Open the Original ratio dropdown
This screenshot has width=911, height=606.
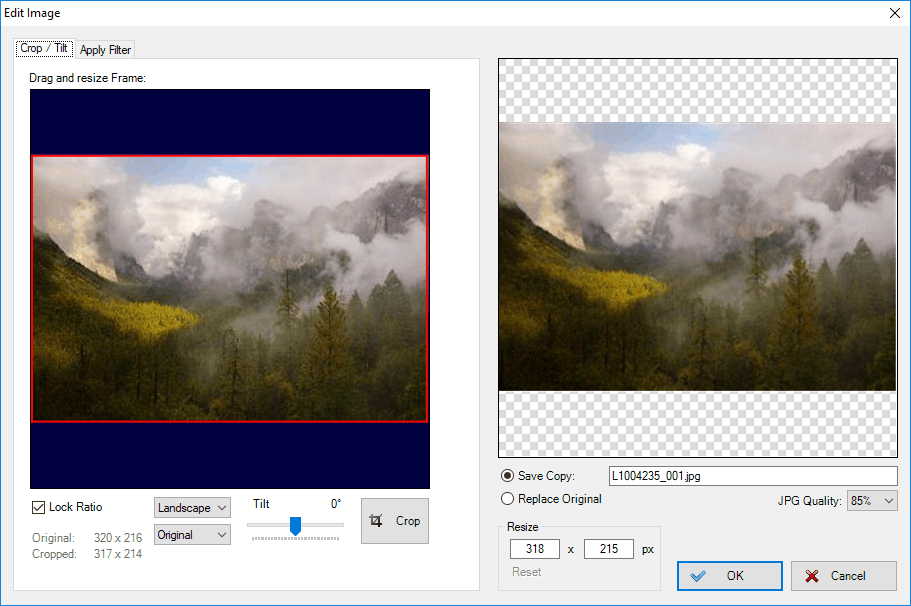pyautogui.click(x=192, y=535)
